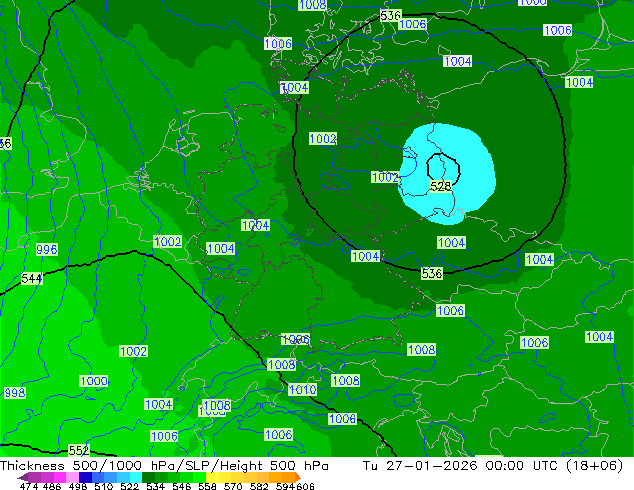Image resolution: width=634 pixels, height=490 pixels.
Task: Click the dark navy-blue swatch in the legend
Action: pyautogui.click(x=85, y=477)
